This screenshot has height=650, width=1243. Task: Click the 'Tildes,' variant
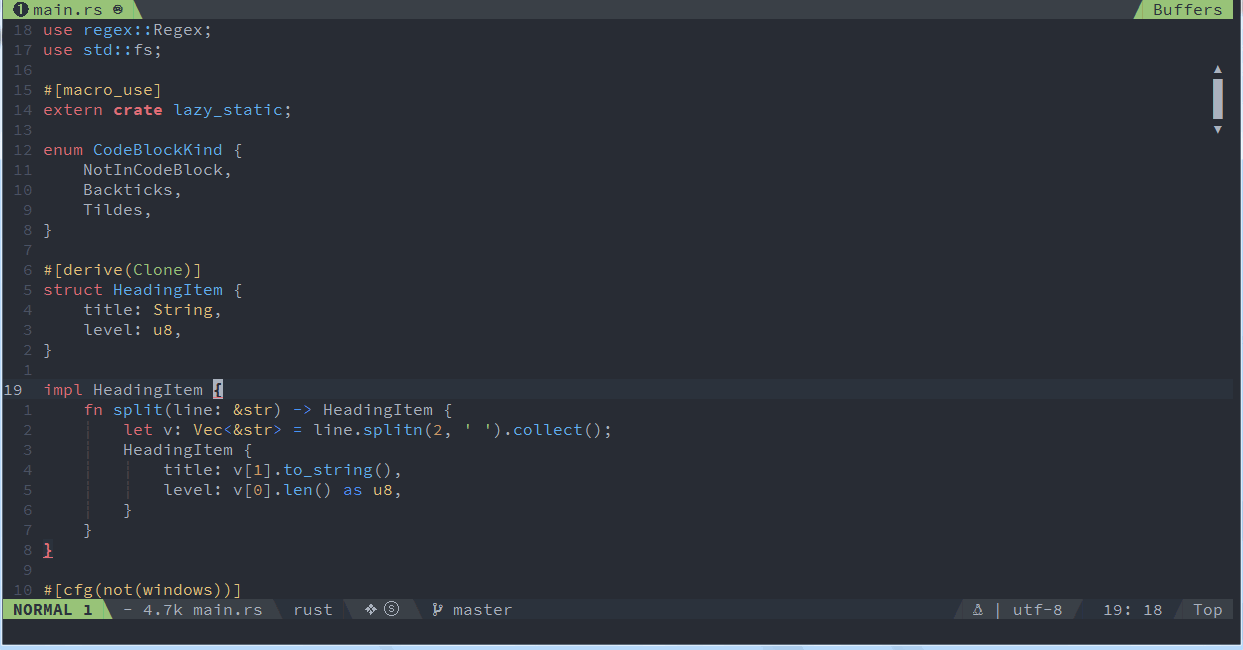118,210
